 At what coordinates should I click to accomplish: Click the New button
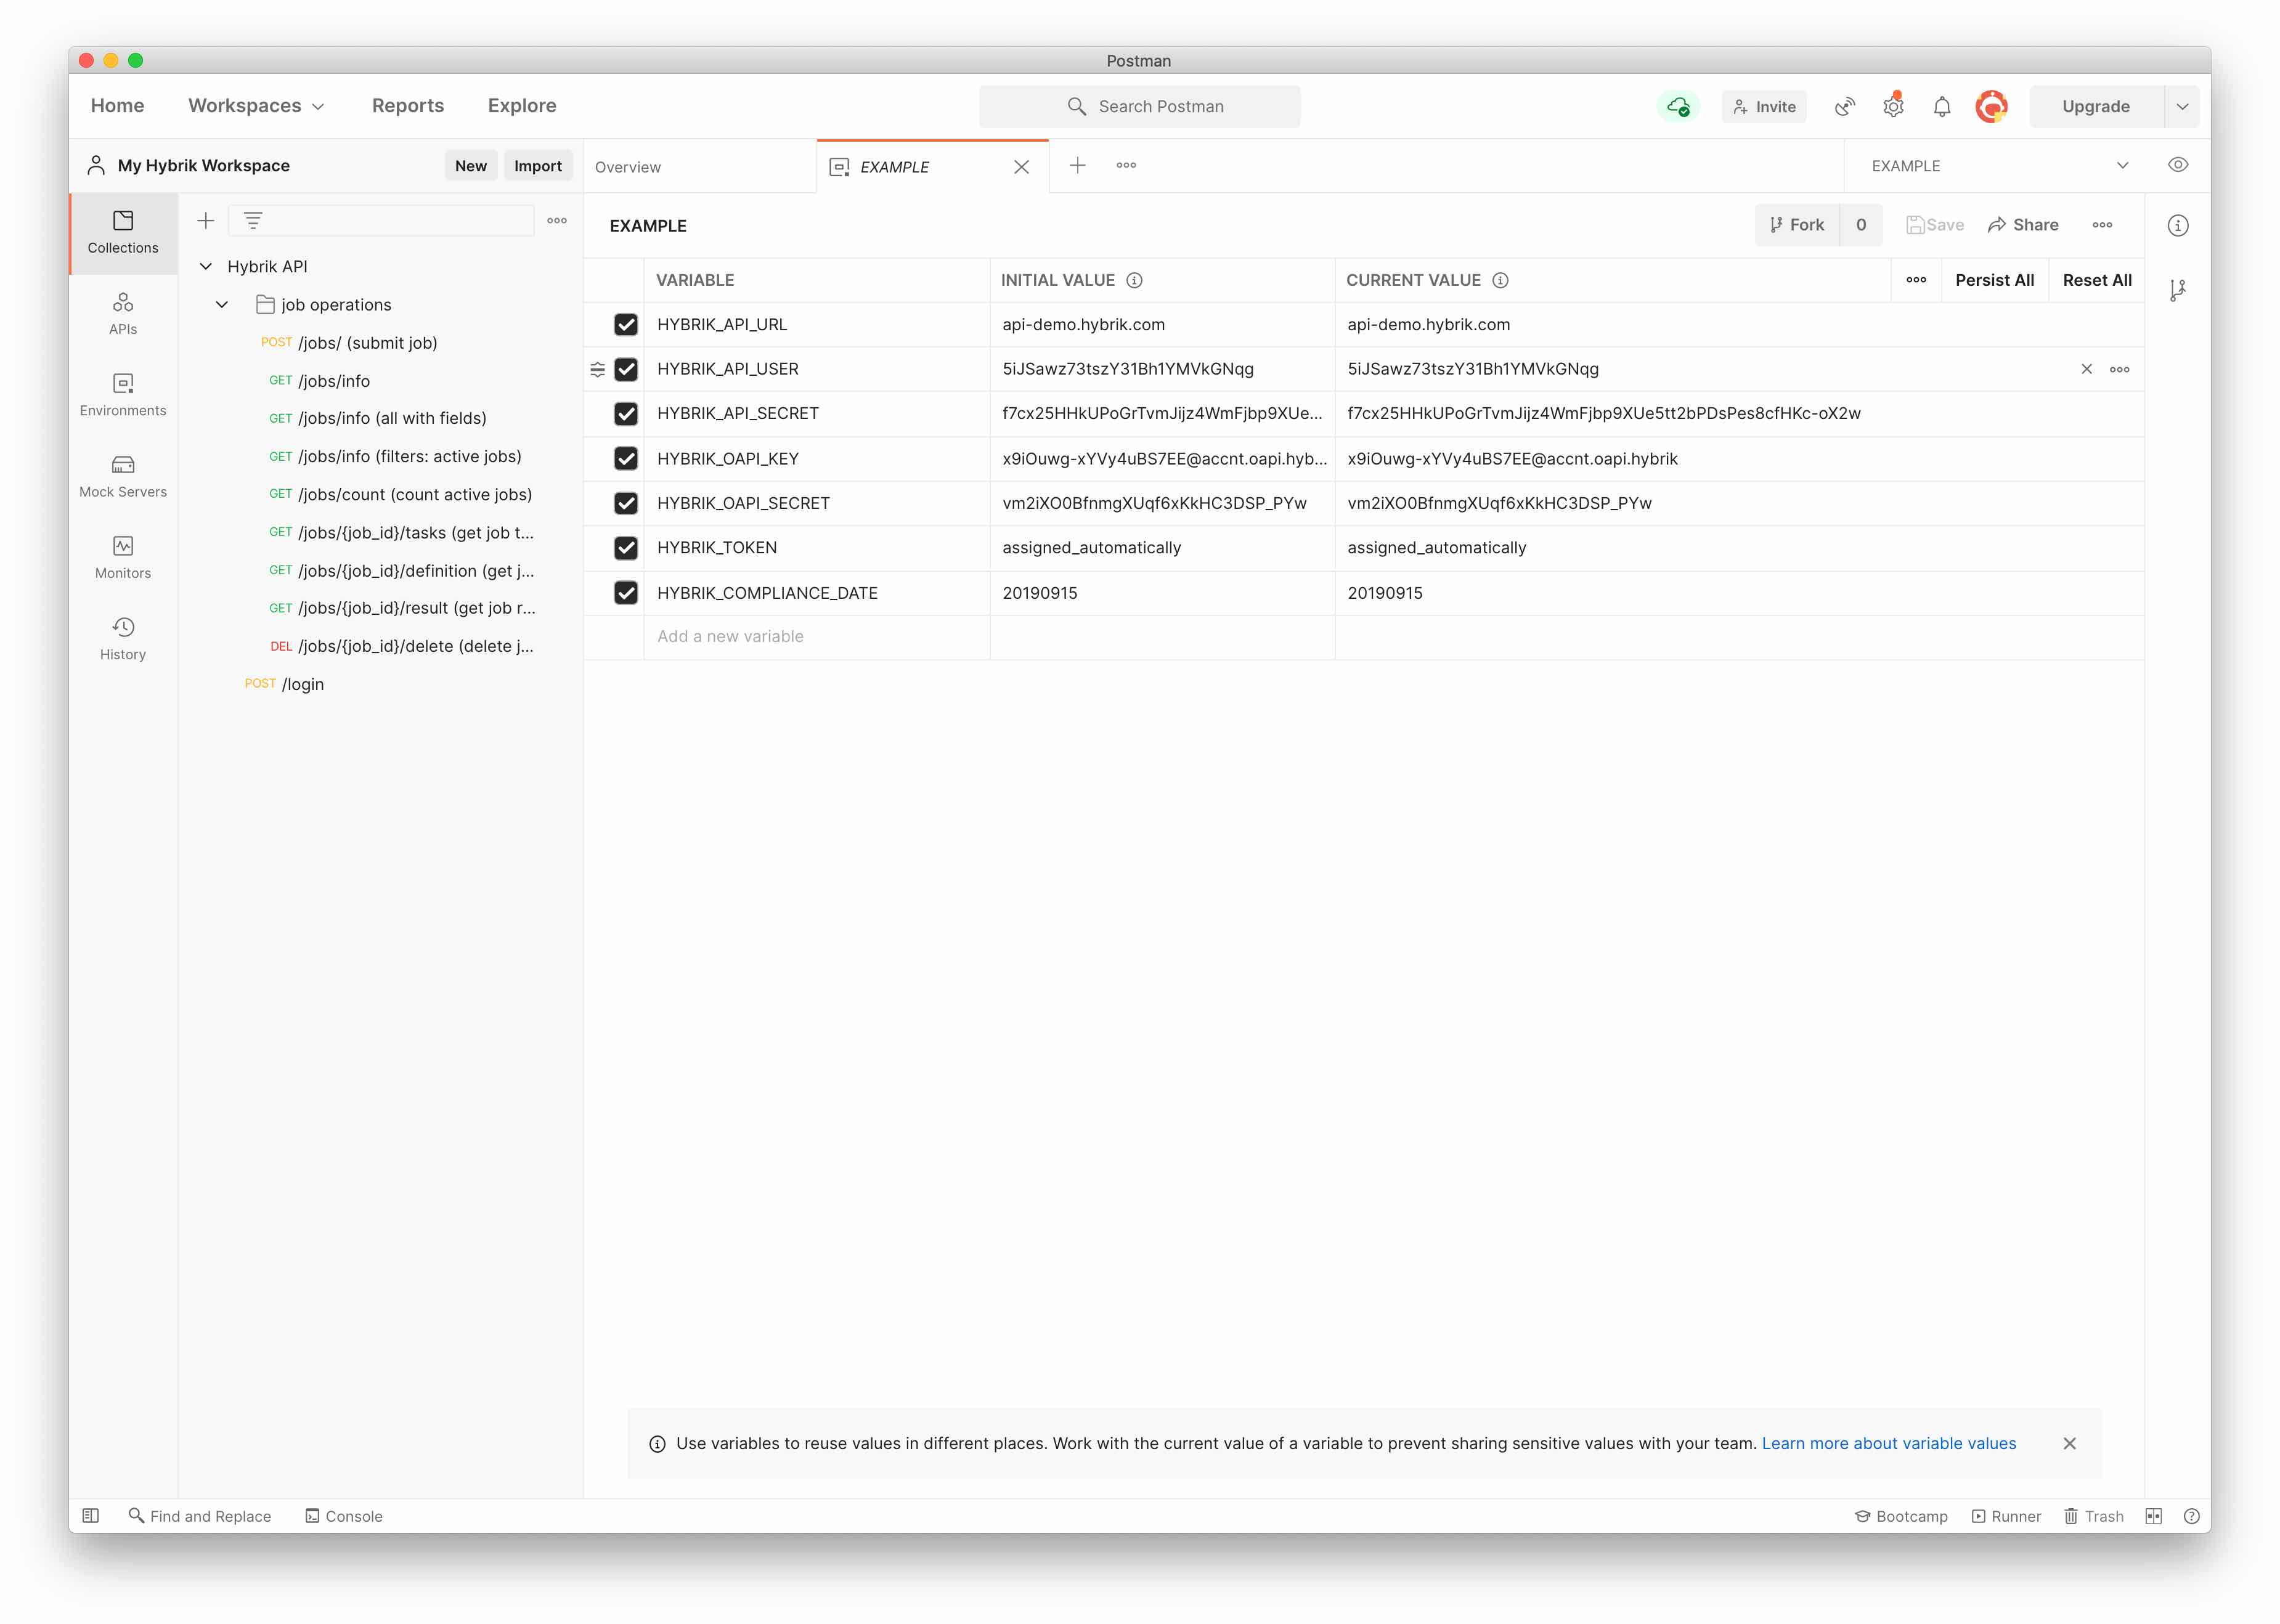471,166
